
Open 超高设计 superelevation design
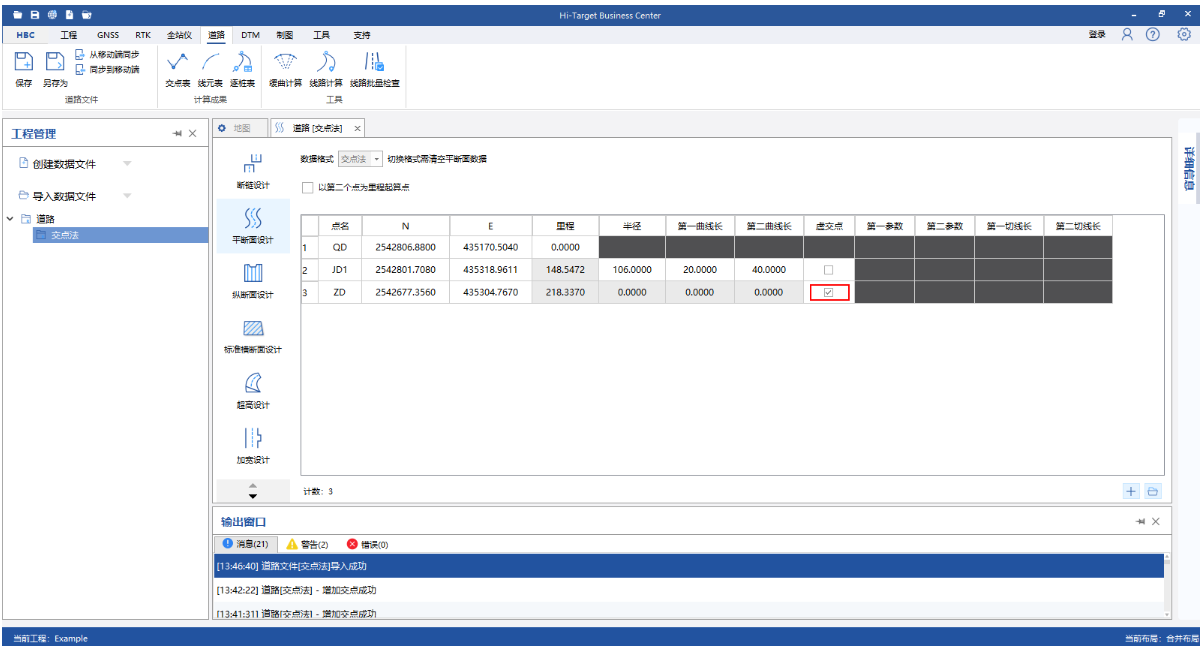click(252, 390)
